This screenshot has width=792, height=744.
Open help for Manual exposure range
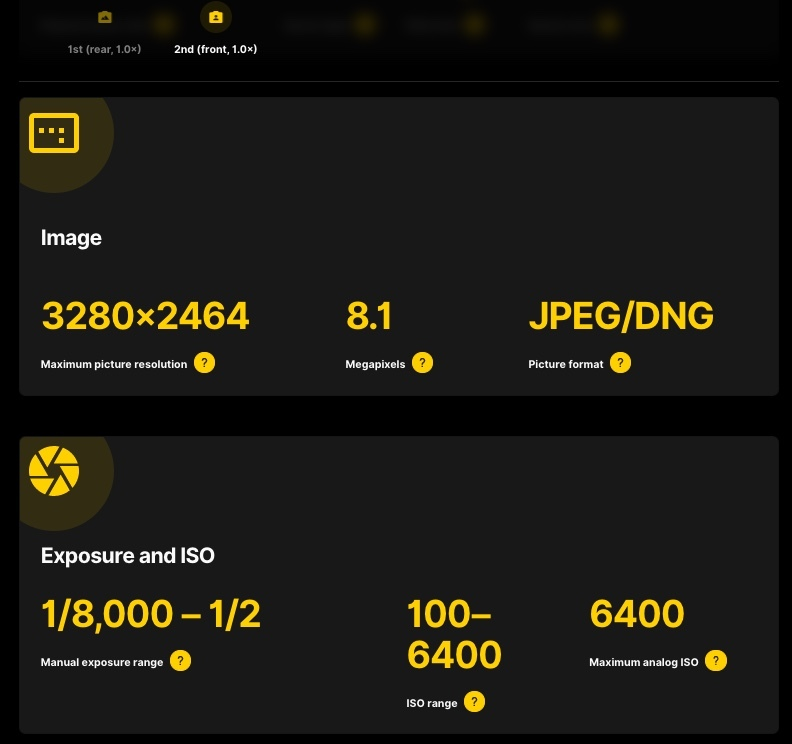[x=180, y=661]
